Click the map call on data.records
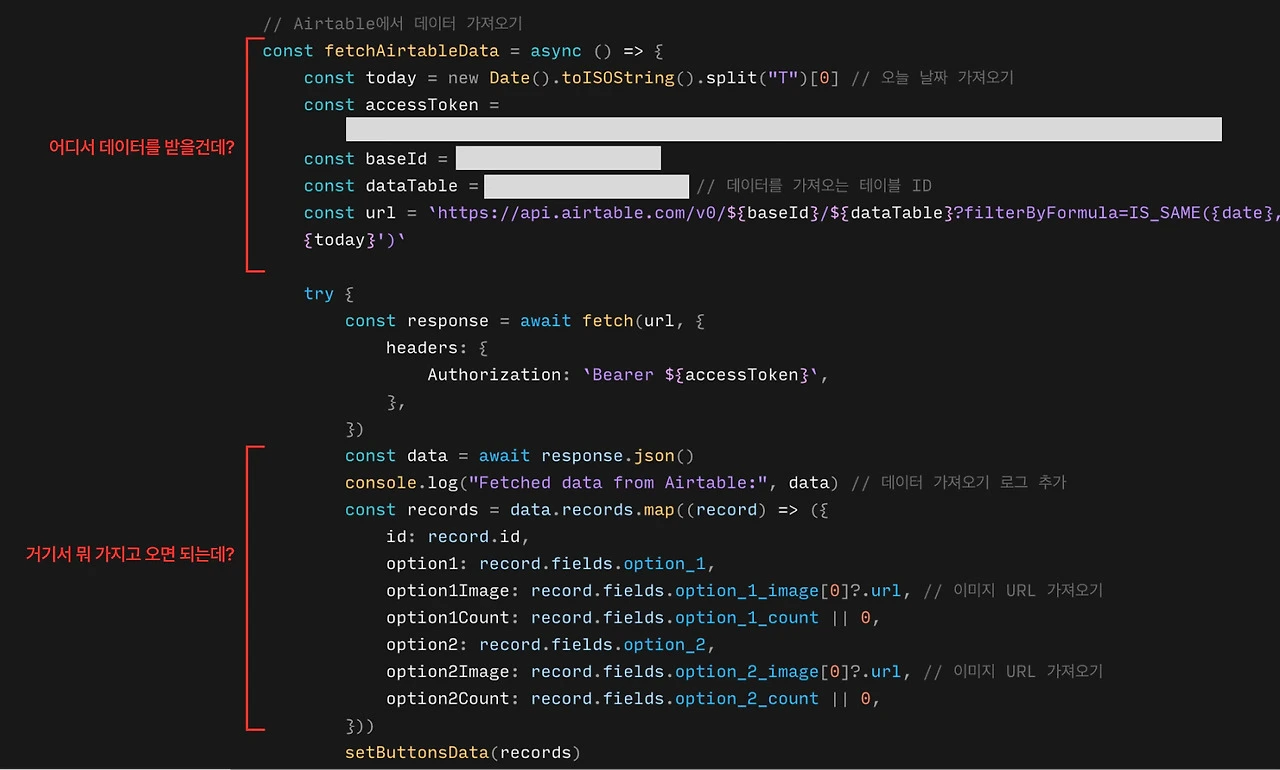Screen dimensions: 1280x770 pyautogui.click(x=659, y=510)
